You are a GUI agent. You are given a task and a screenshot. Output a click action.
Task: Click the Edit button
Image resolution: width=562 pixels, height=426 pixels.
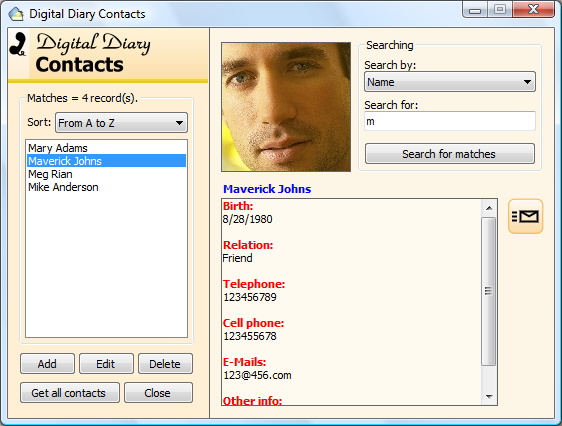106,364
